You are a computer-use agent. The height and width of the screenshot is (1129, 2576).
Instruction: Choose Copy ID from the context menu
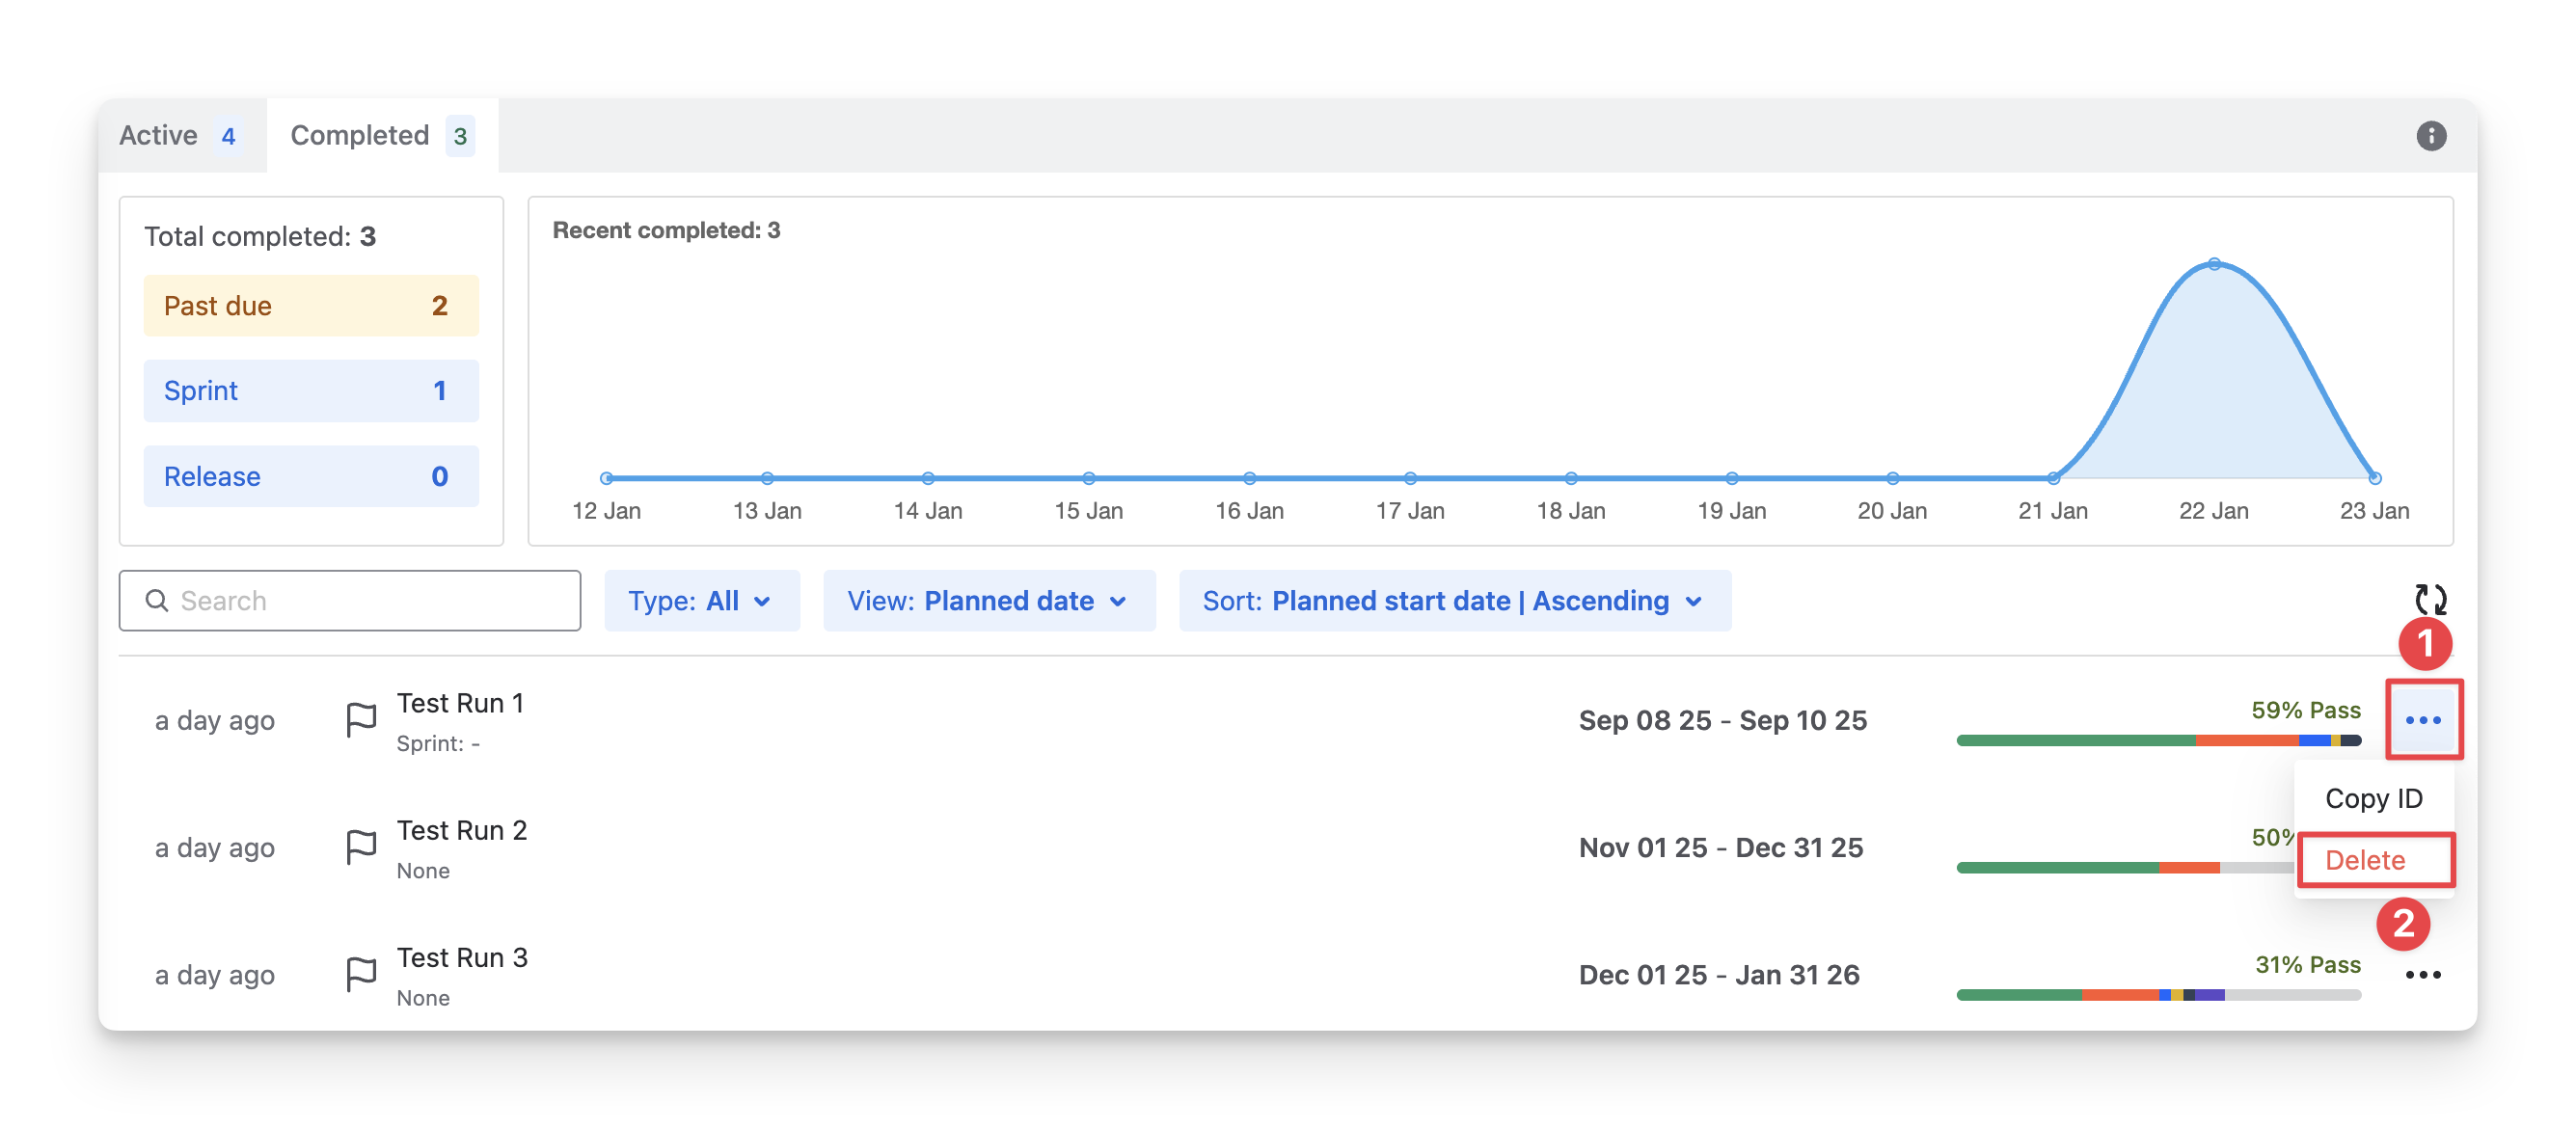[2373, 798]
